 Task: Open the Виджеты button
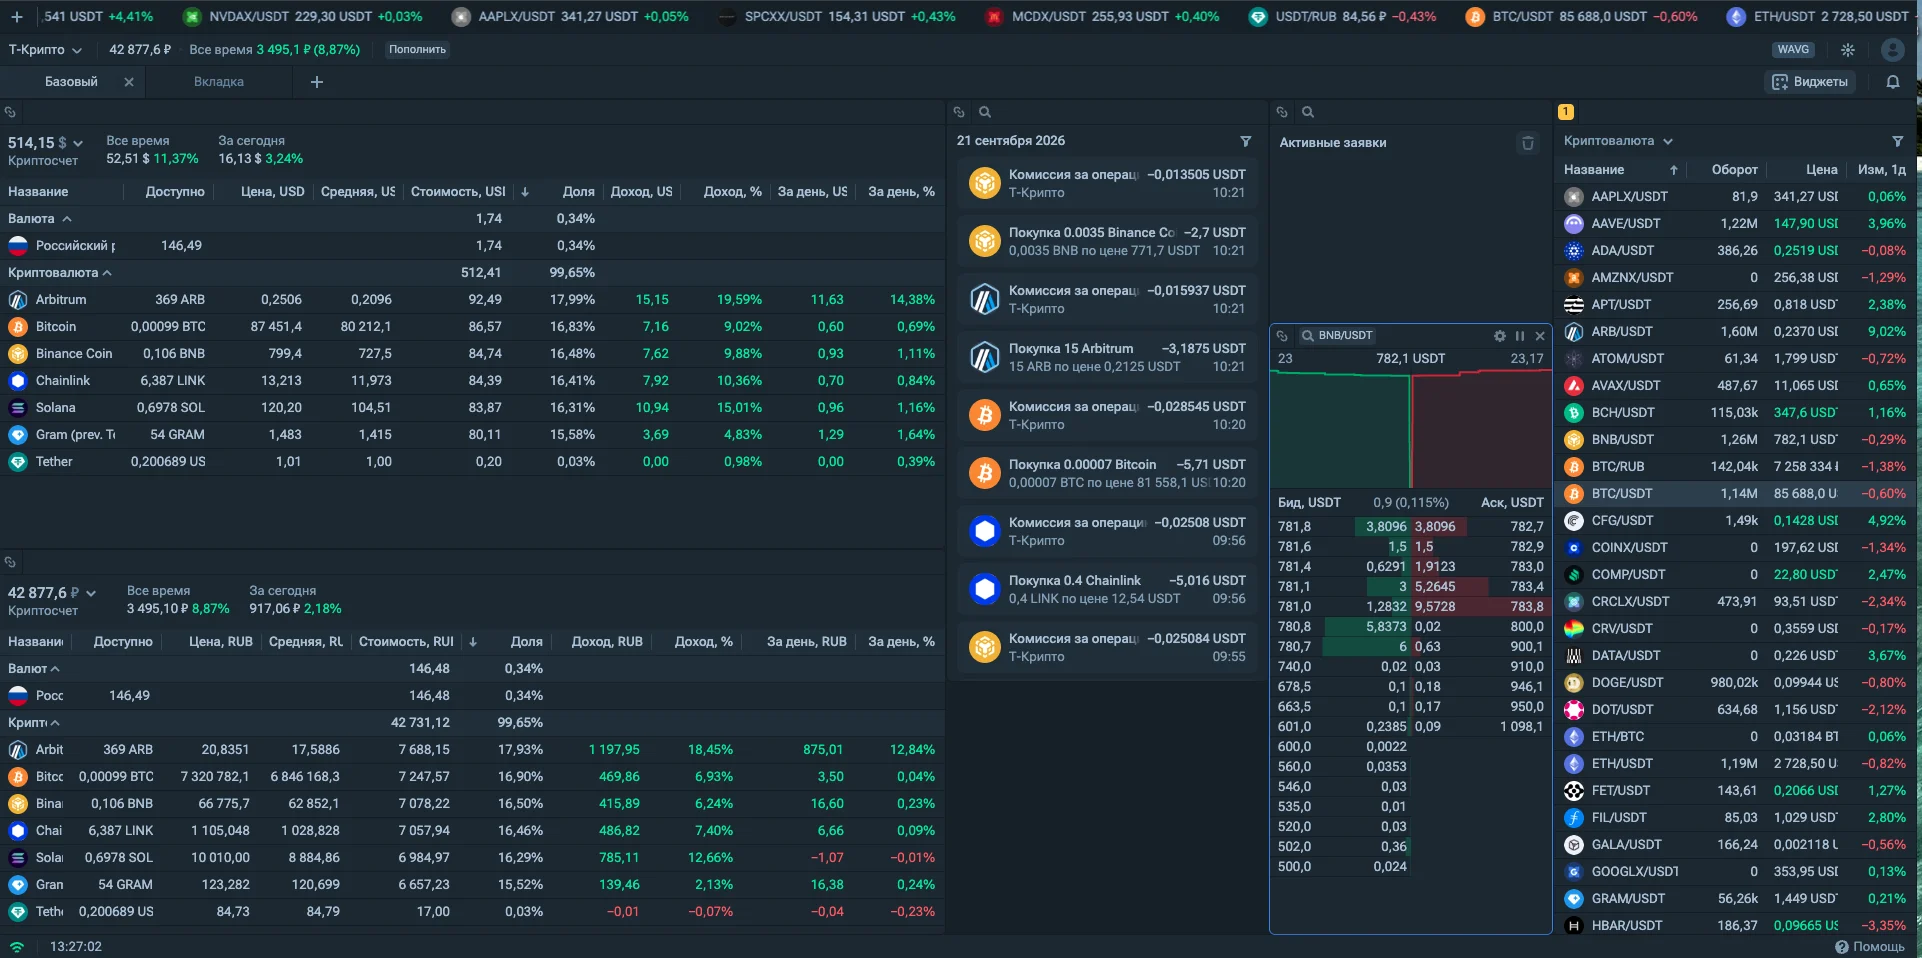coord(1810,82)
